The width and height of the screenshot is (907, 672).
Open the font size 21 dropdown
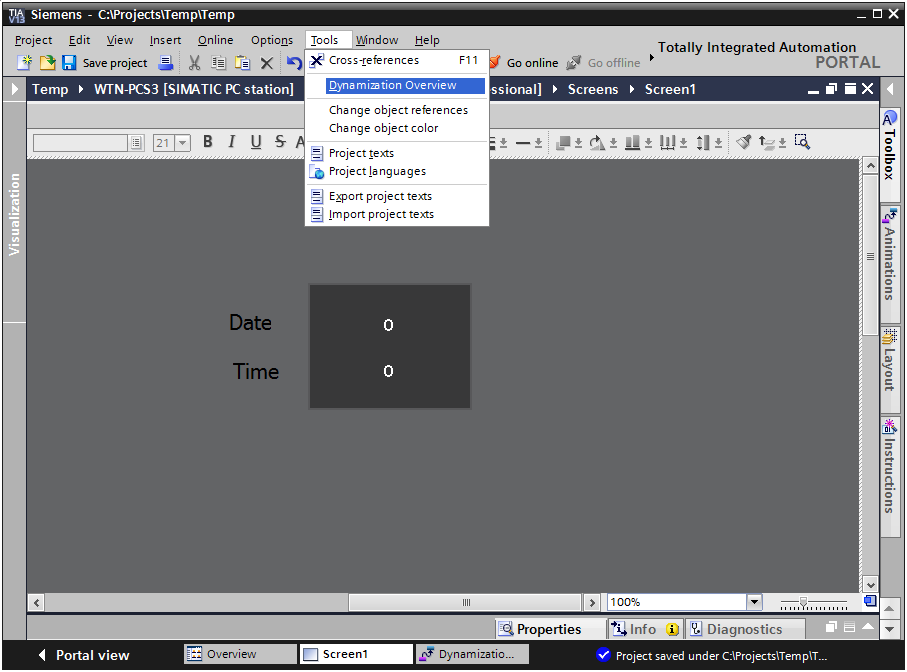tap(183, 142)
